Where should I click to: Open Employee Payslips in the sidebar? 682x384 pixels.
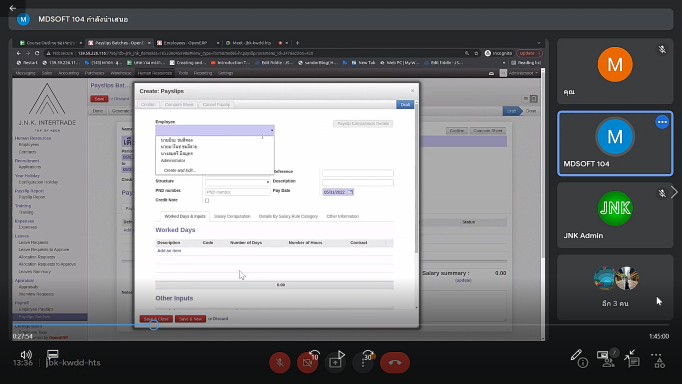(36, 309)
